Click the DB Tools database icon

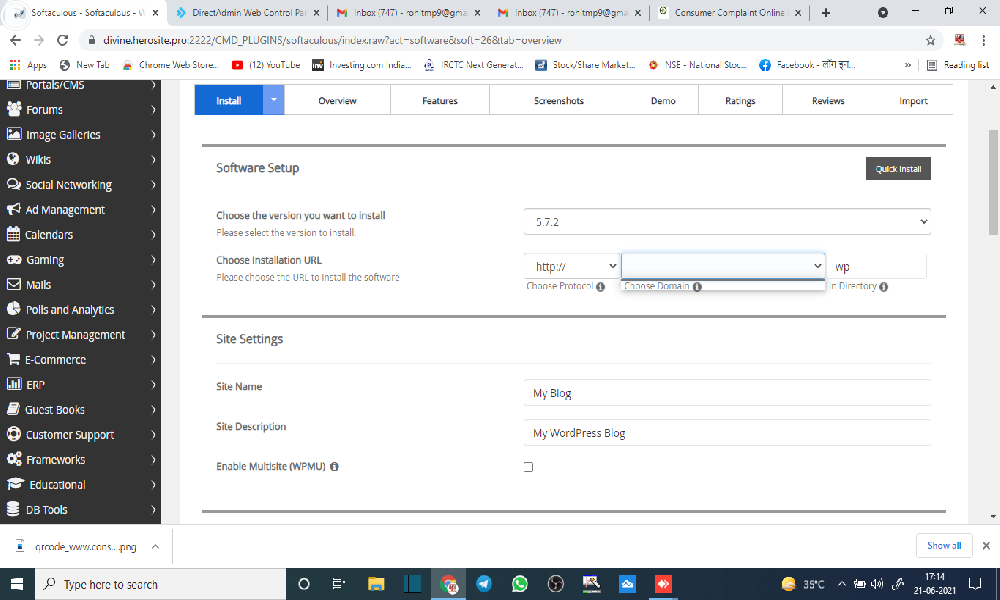pos(14,510)
